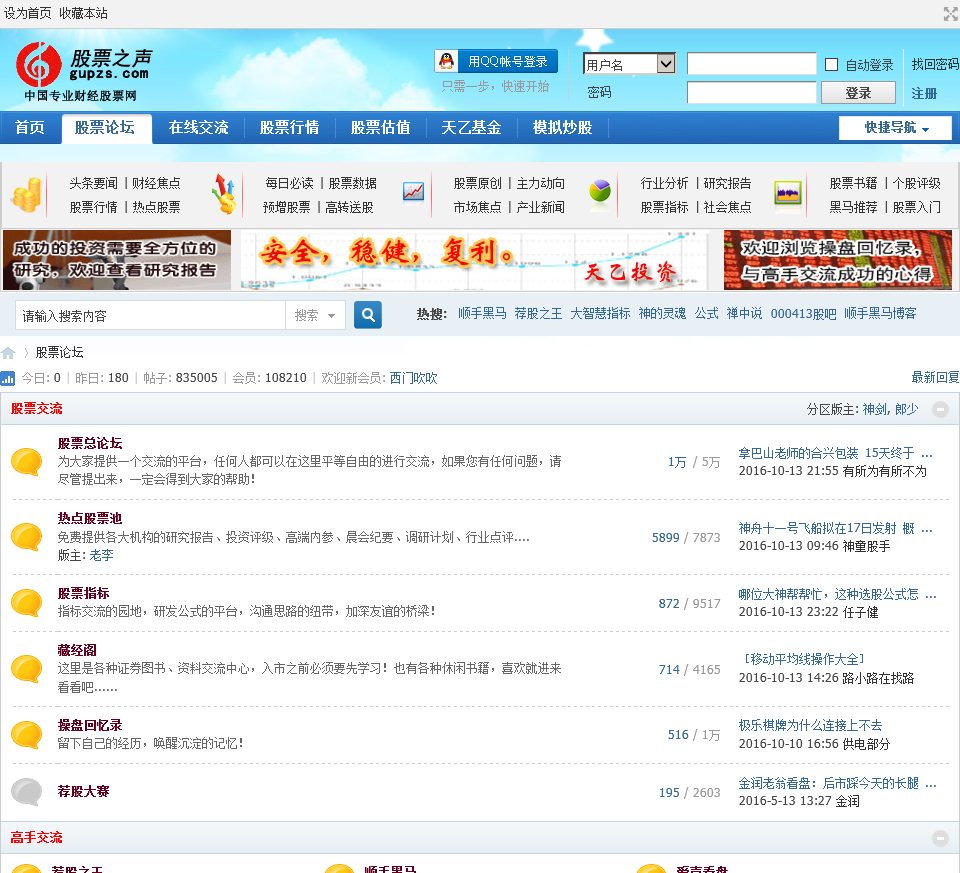Open the 模拟炒股 tab
Image resolution: width=960 pixels, height=873 pixels.
click(x=563, y=127)
